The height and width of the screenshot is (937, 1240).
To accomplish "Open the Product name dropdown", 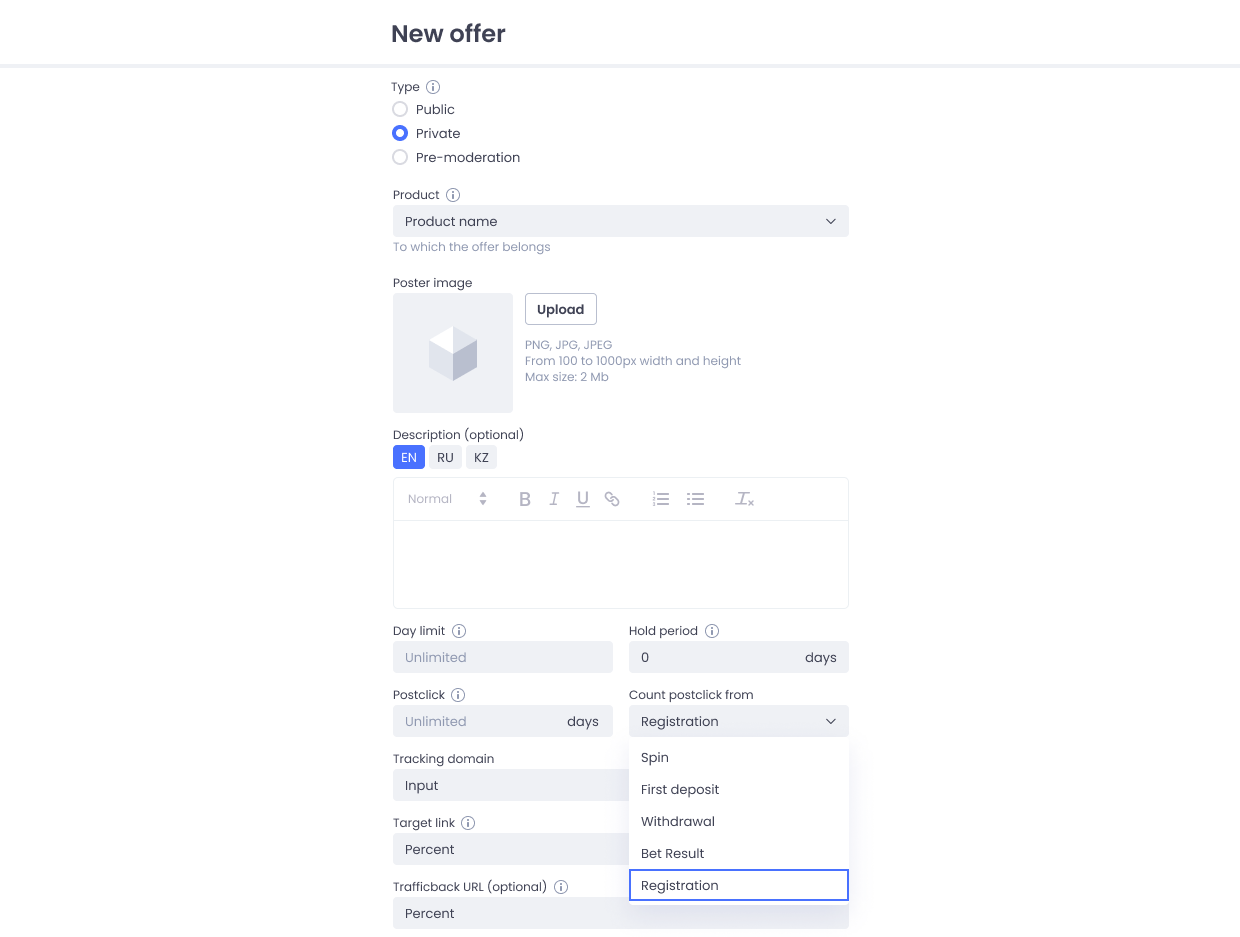I will 620,221.
